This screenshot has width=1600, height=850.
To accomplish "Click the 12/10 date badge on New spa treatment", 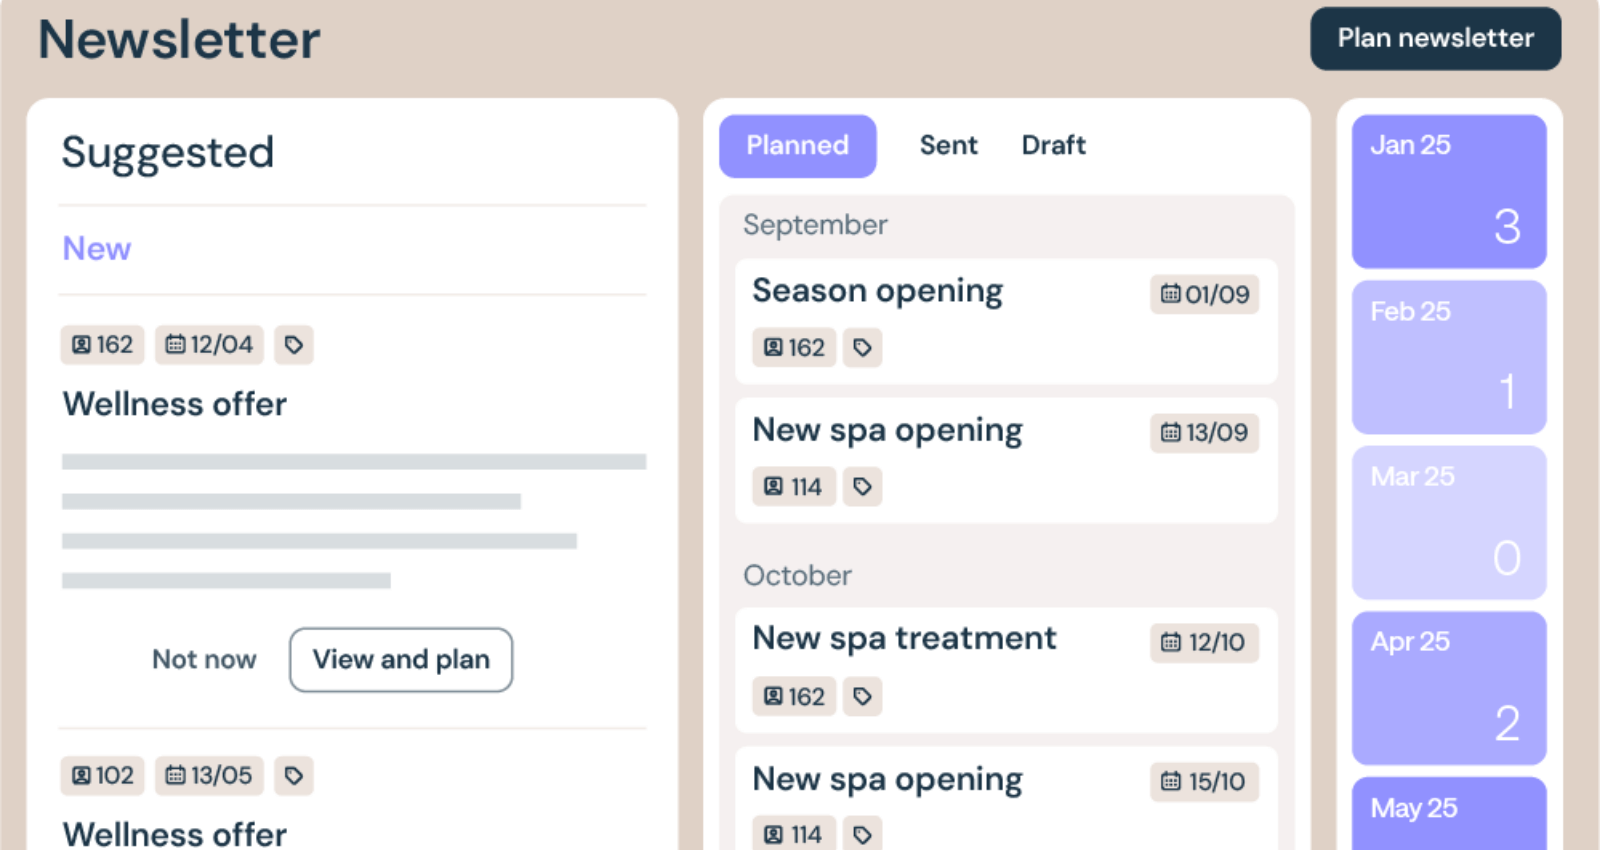I will [1204, 642].
